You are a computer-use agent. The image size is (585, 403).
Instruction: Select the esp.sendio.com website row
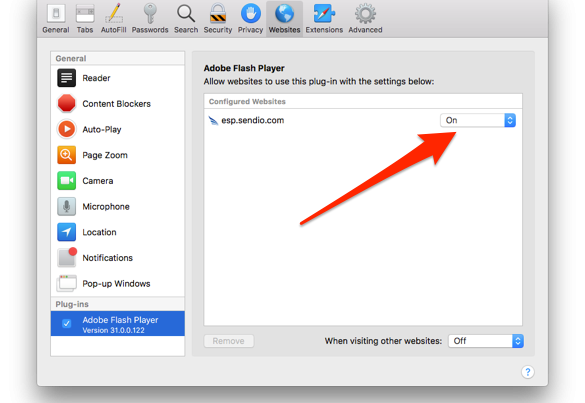point(363,120)
